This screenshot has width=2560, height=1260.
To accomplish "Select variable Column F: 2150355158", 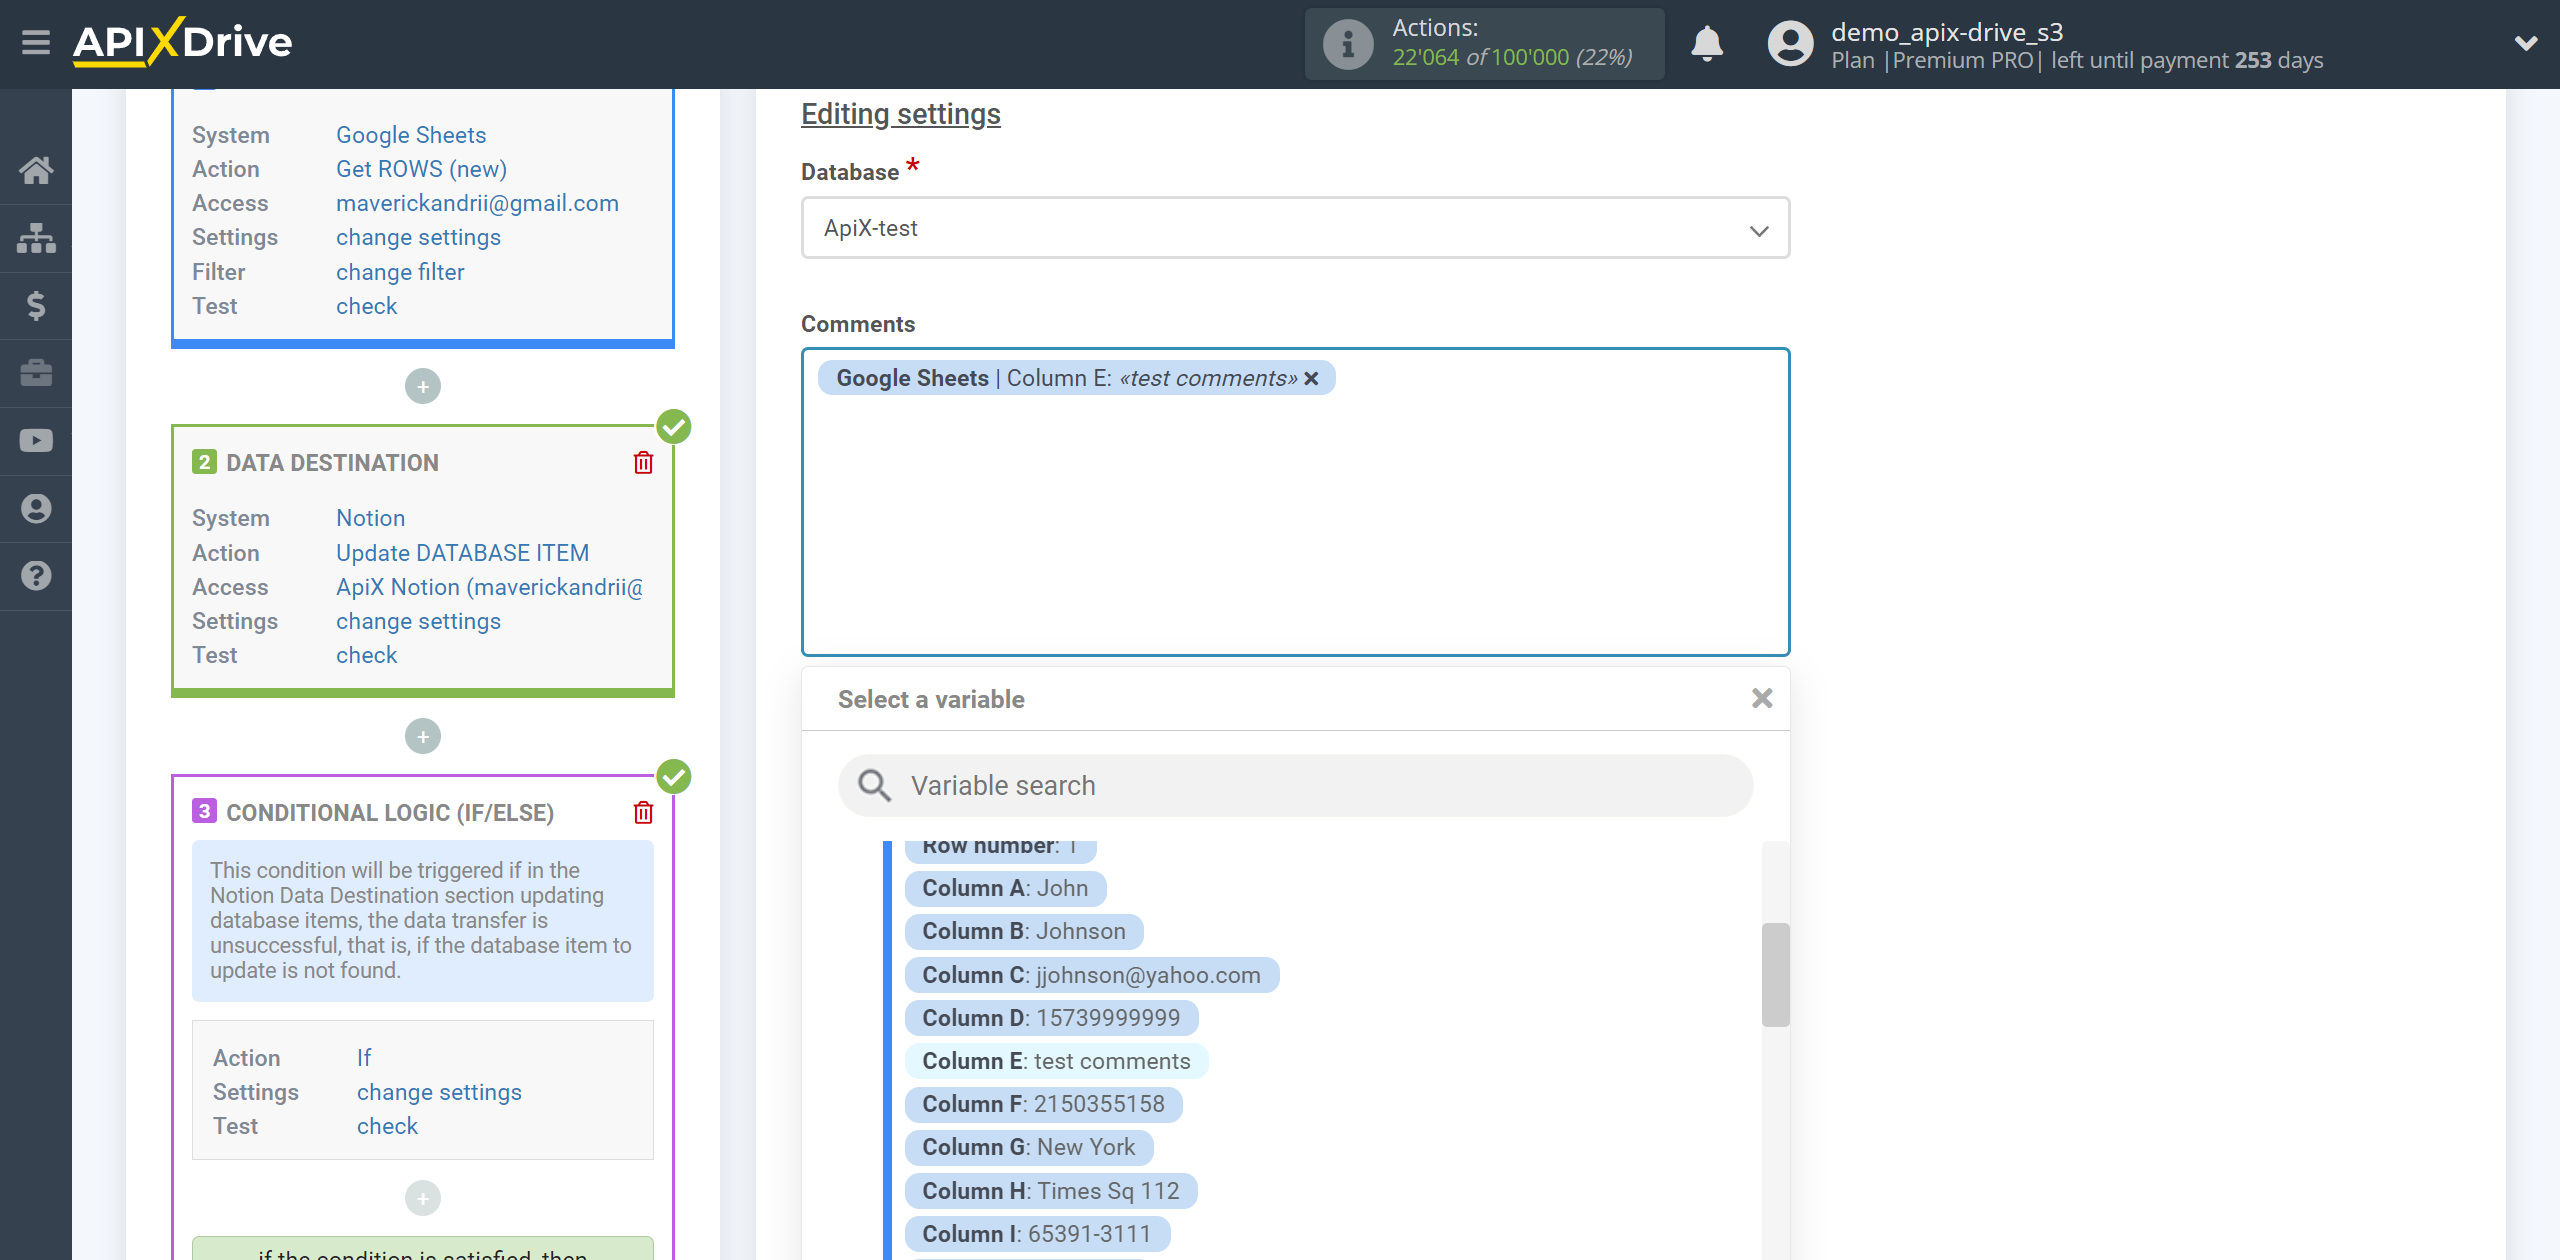I will [1043, 1104].
